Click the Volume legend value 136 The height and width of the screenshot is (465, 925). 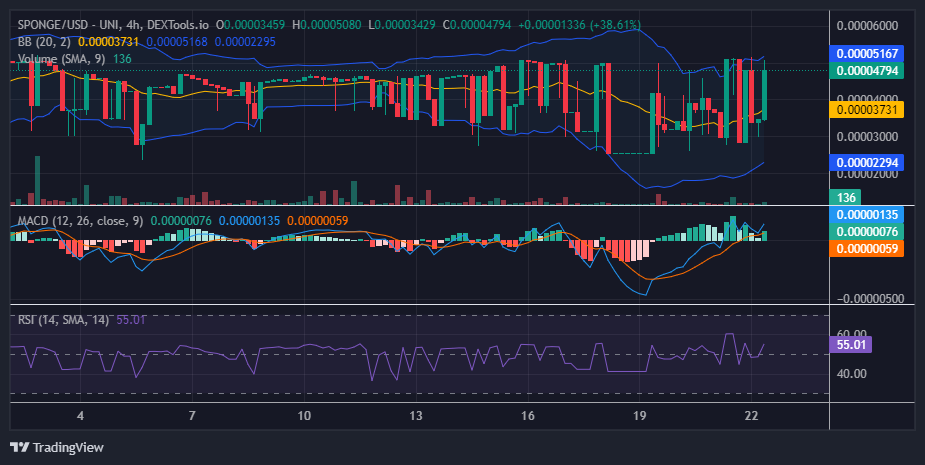coord(122,59)
